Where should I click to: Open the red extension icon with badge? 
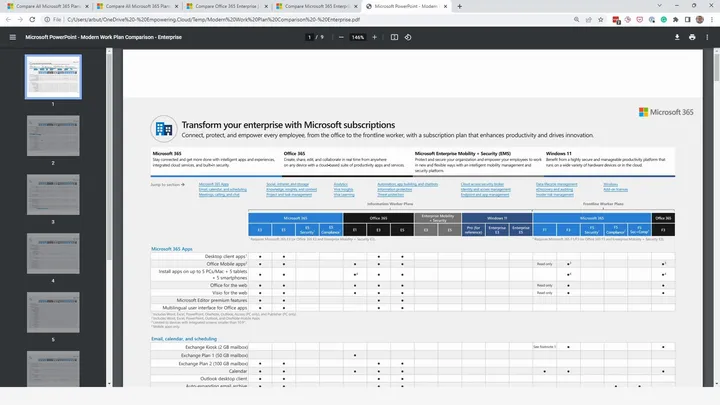616,20
